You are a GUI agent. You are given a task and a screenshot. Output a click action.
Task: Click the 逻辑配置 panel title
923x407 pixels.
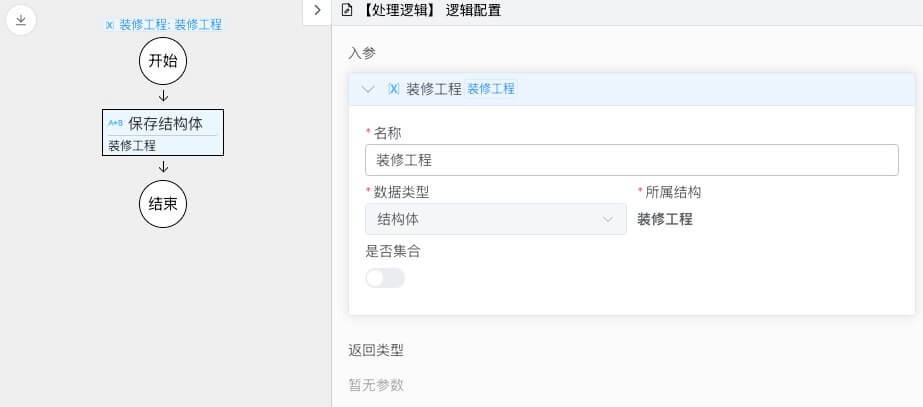point(473,10)
